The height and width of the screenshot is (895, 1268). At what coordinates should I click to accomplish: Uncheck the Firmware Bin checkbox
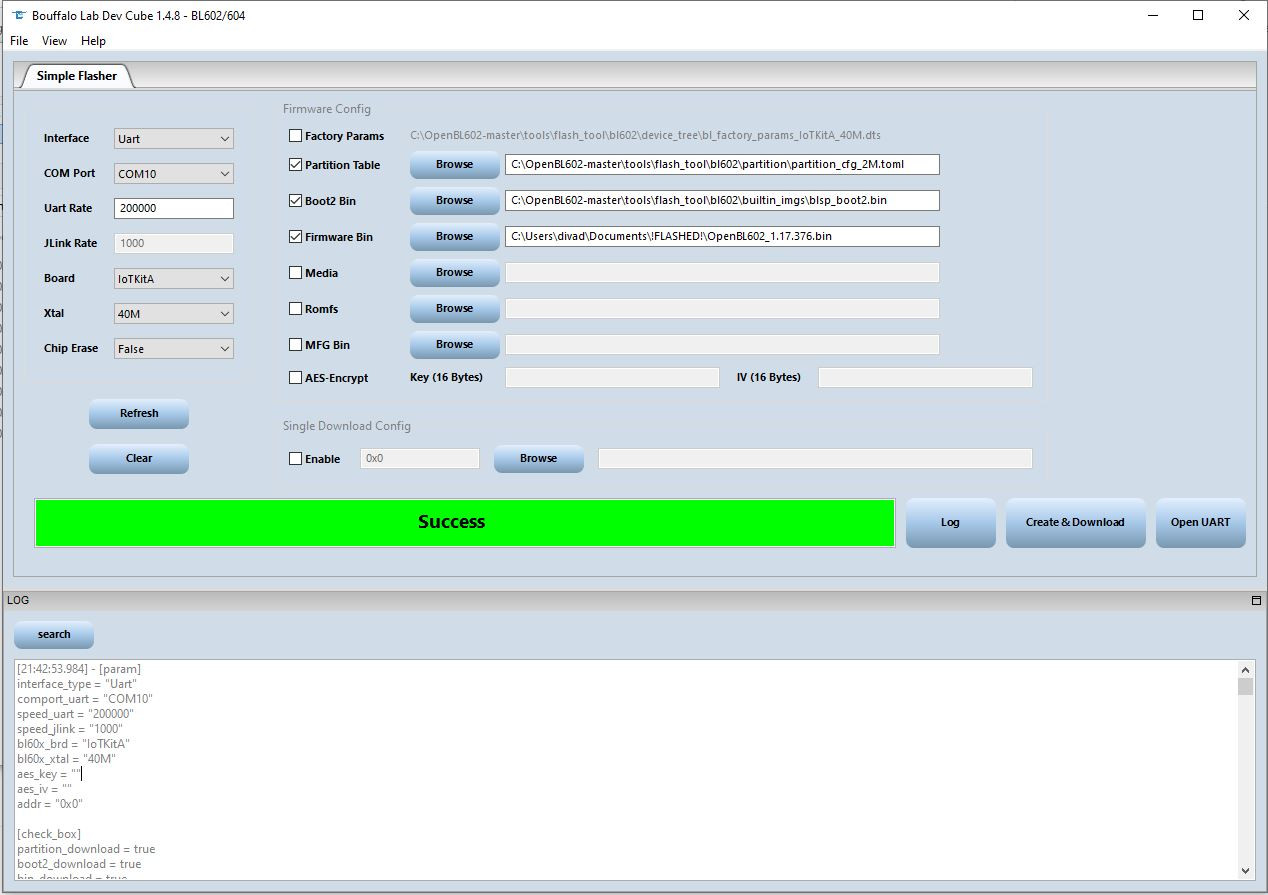pyautogui.click(x=295, y=236)
